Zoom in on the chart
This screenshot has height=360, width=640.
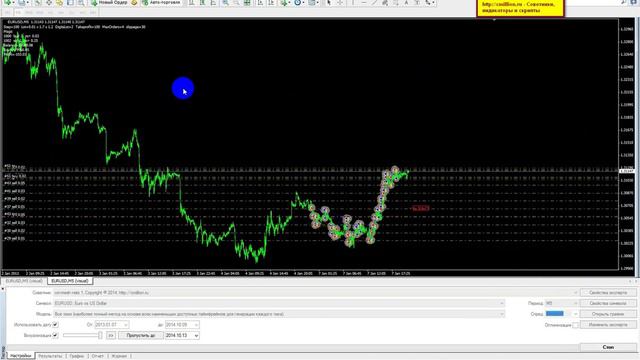click(225, 2)
